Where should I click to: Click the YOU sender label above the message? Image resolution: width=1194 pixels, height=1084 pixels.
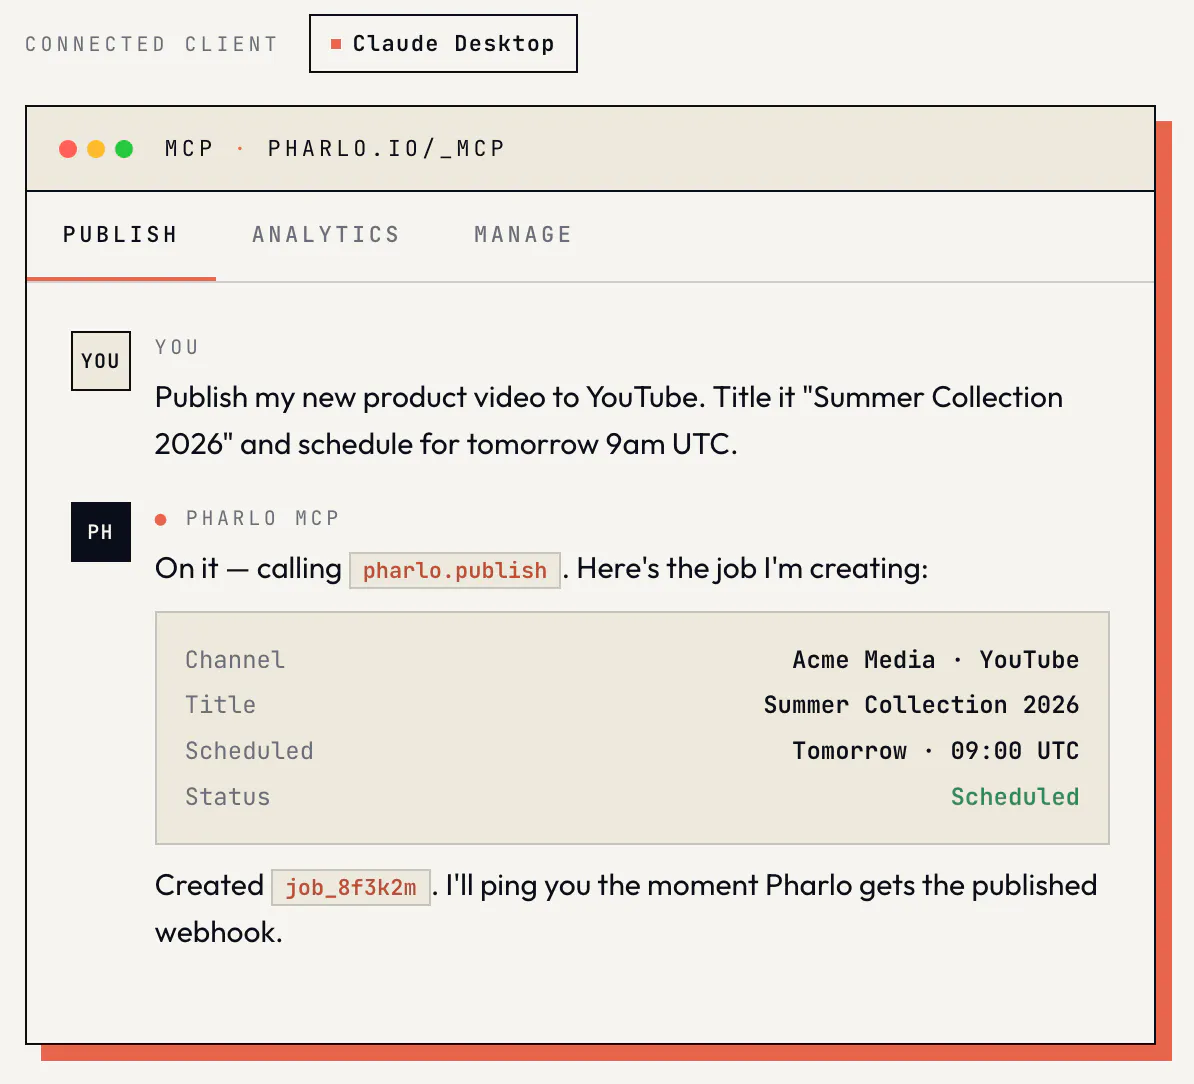[x=177, y=347]
